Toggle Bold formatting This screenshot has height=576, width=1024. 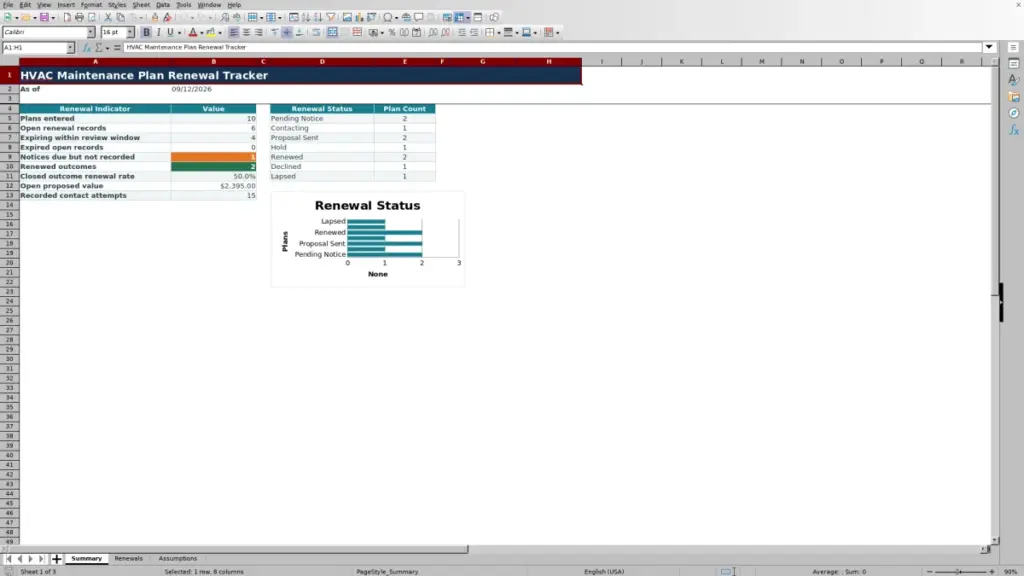[x=146, y=33]
